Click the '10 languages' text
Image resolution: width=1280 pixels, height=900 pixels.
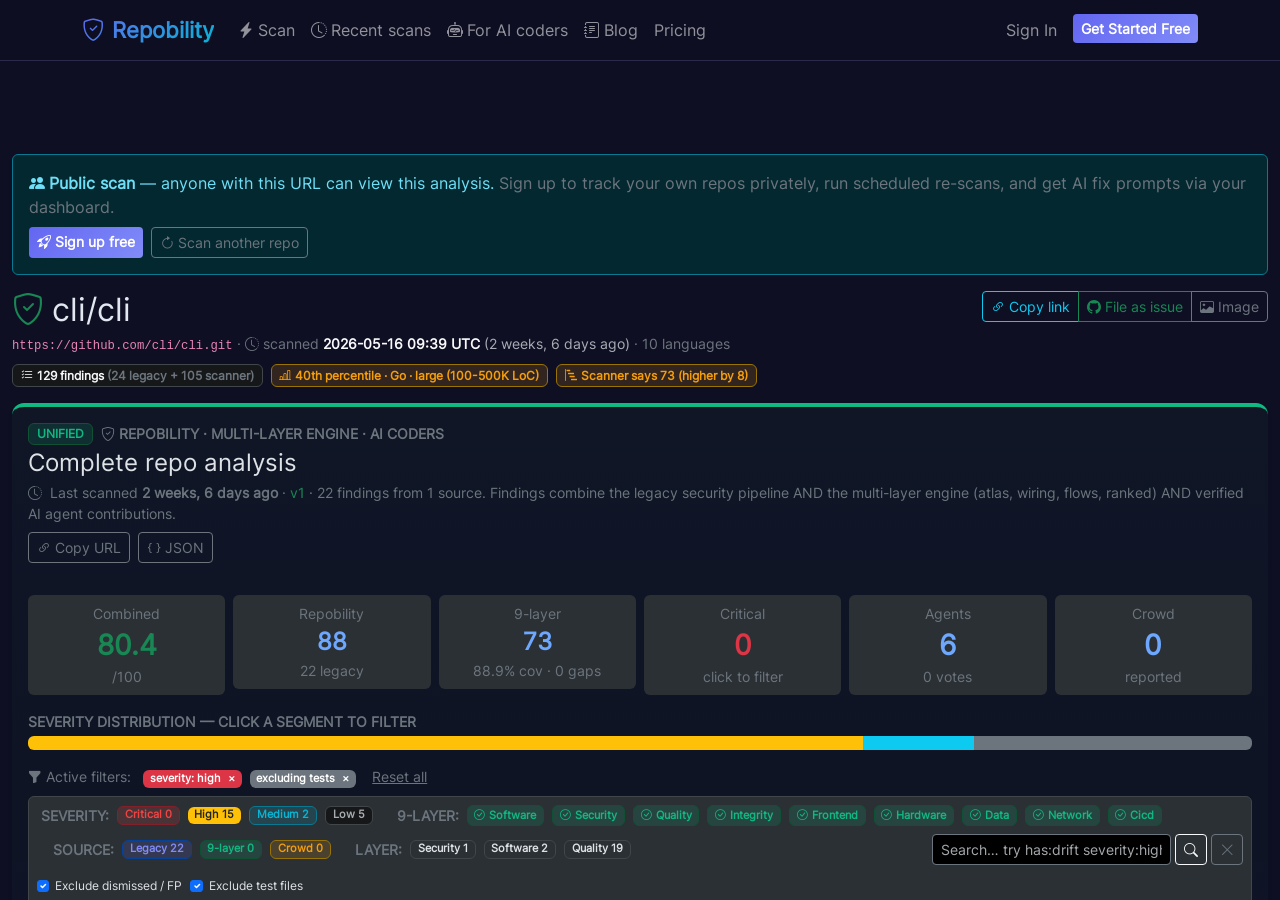pyautogui.click(x=686, y=344)
